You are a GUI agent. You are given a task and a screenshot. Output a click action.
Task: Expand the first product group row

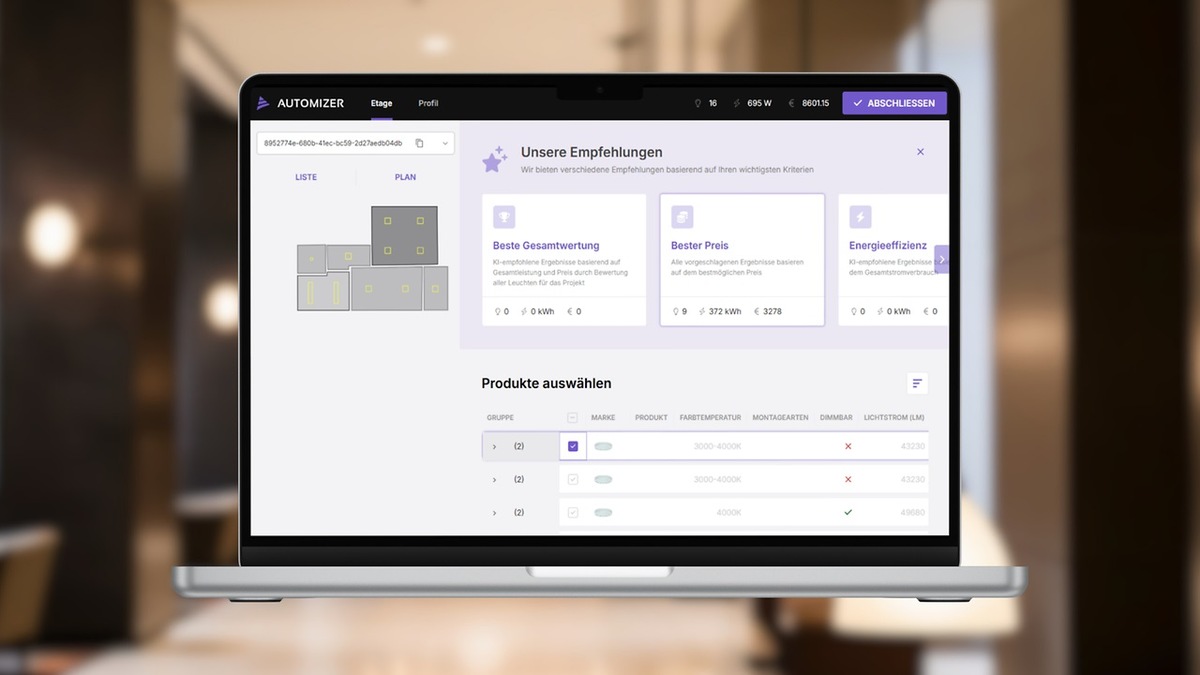(495, 446)
